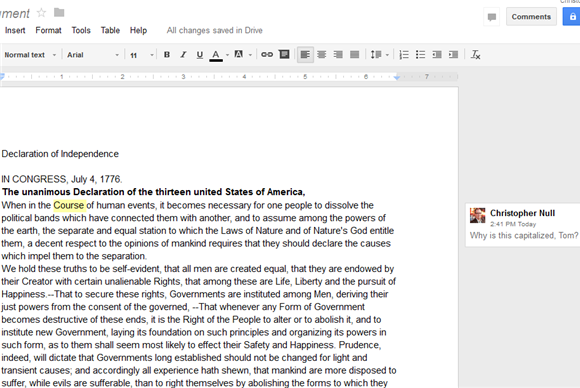The height and width of the screenshot is (388, 580).
Task: Click the comment text 'Why is this capitalized, Tom?'
Action: 524,236
